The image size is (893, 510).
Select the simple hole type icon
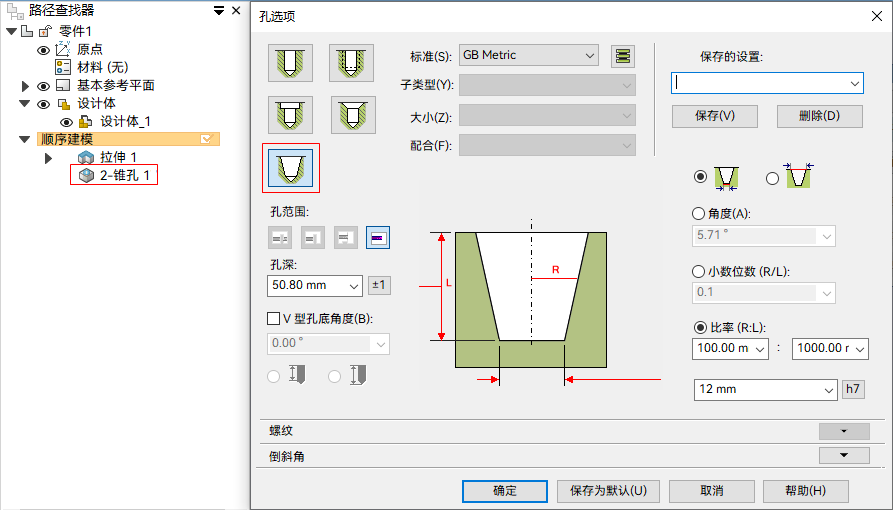pos(290,63)
